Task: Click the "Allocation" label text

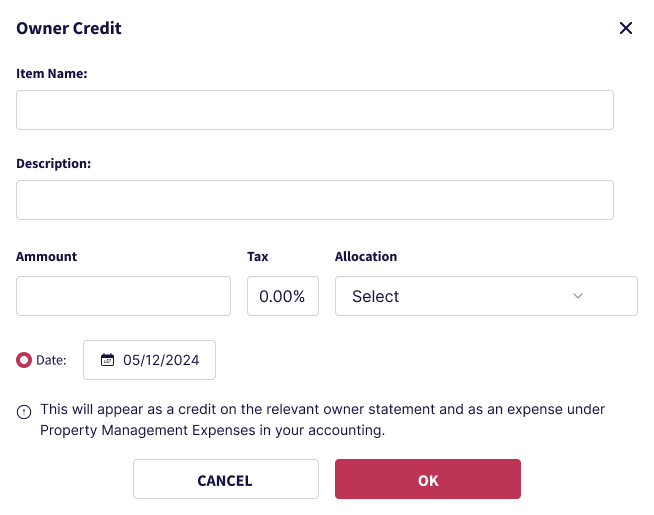Action: (366, 256)
